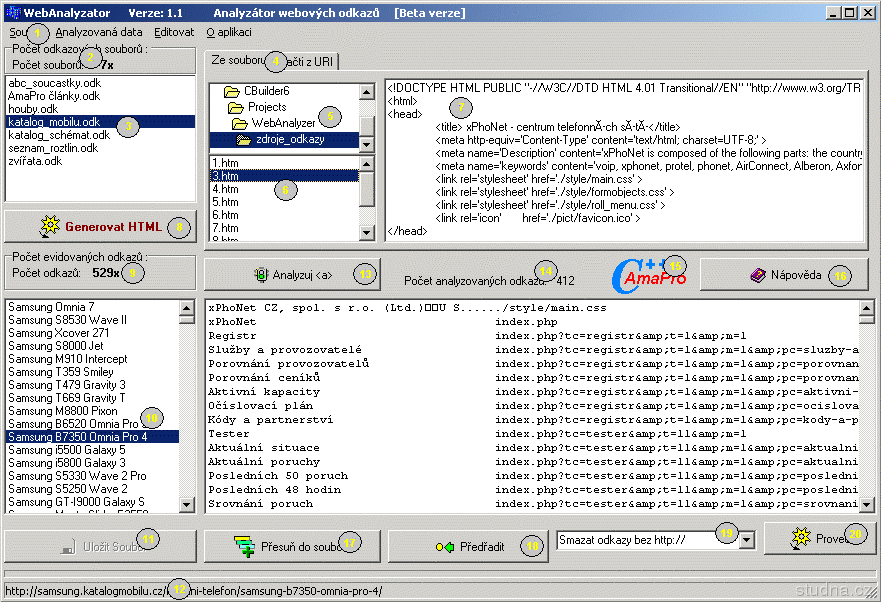This screenshot has width=881, height=602.
Task: Open the 'Smazat odkazy bez http://' dropdown
Action: point(747,540)
